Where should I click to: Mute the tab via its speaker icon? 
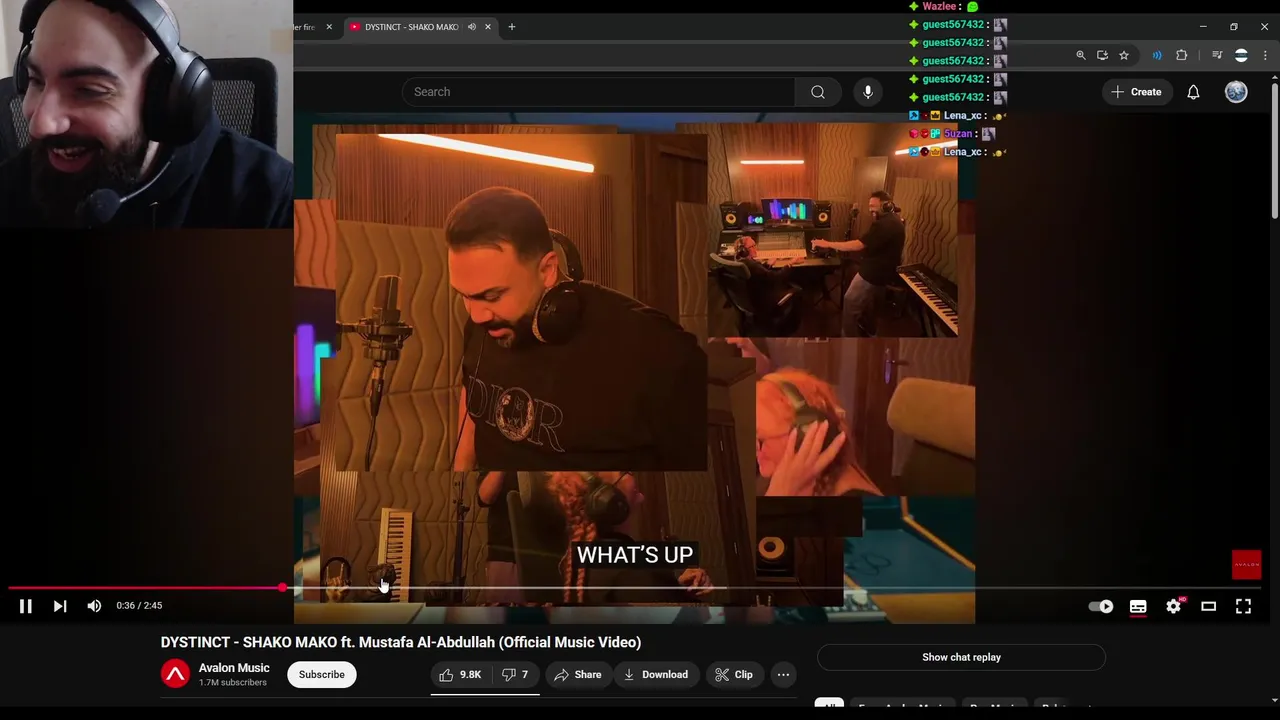click(471, 27)
